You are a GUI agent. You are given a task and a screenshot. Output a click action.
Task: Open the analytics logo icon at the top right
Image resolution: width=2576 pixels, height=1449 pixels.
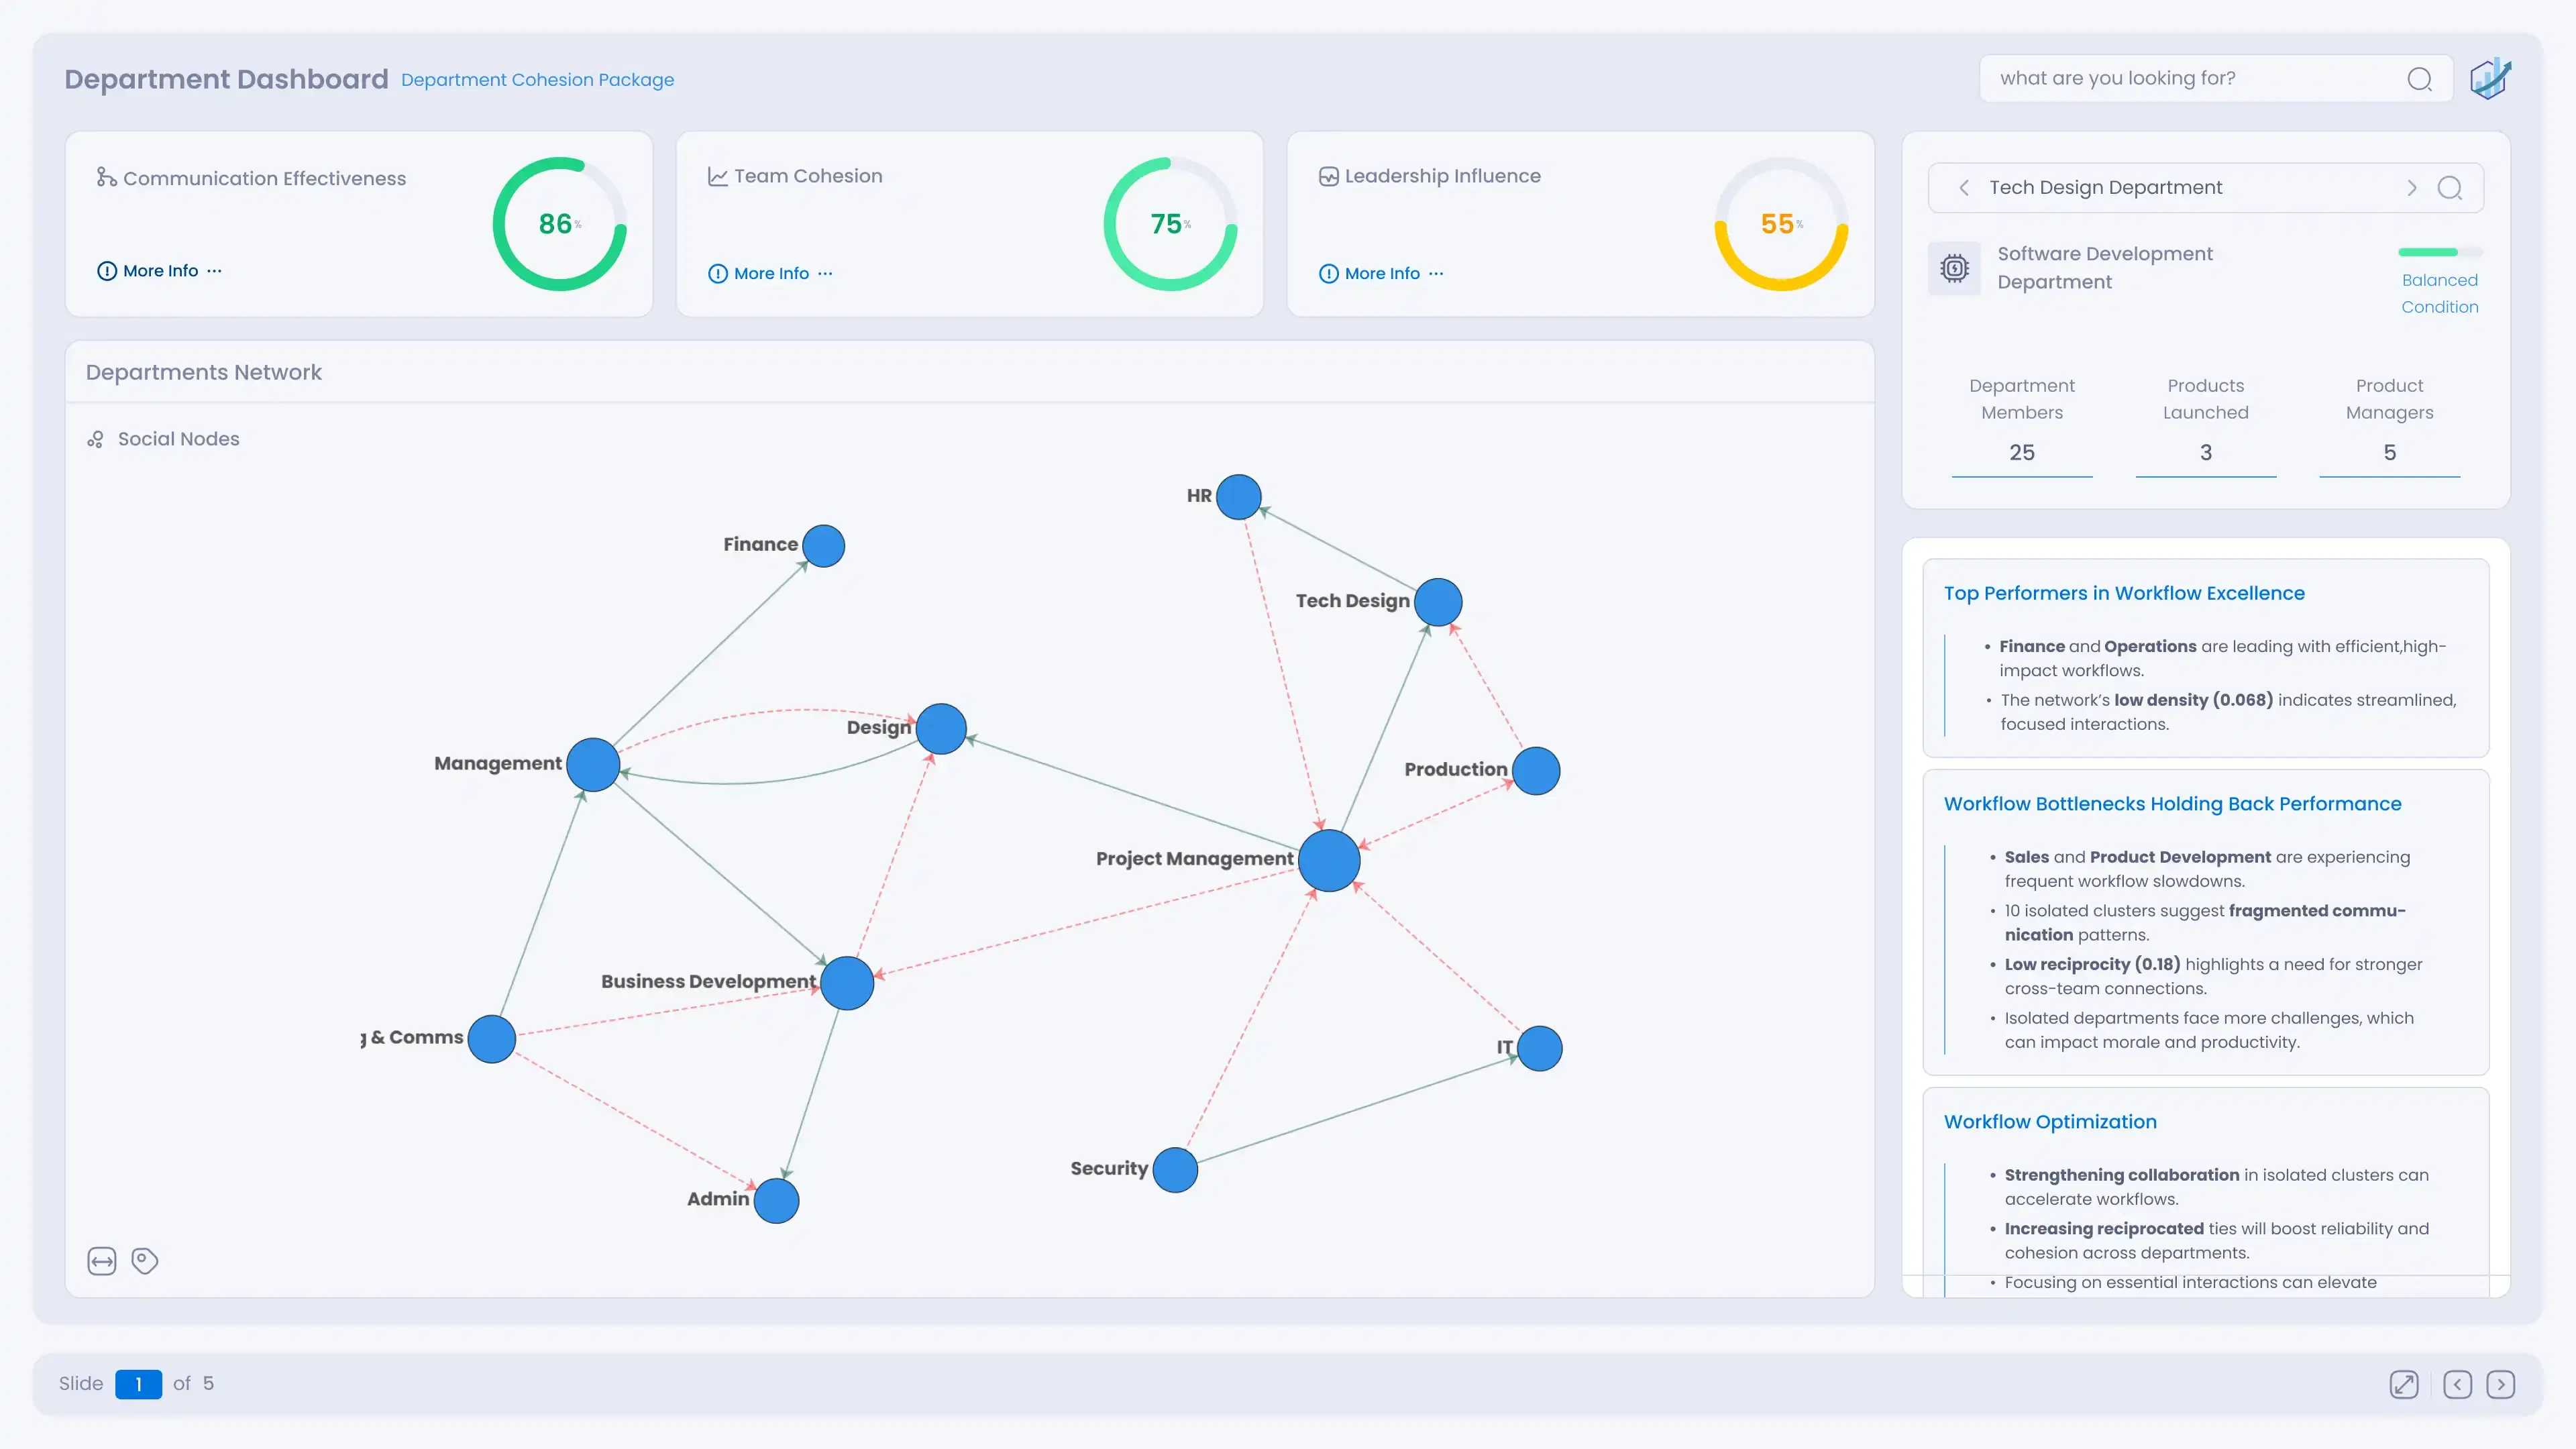tap(2490, 79)
